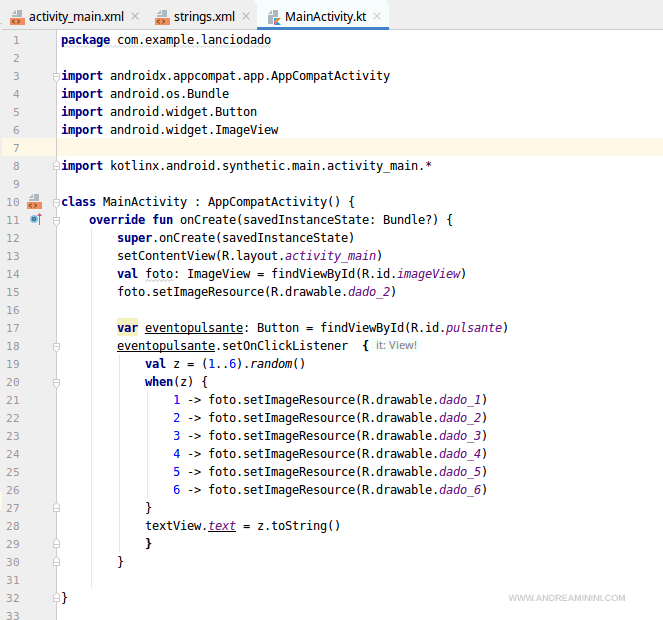Click italic 'pulsante' id on line 17
This screenshot has width=663, height=620.
click(x=474, y=328)
